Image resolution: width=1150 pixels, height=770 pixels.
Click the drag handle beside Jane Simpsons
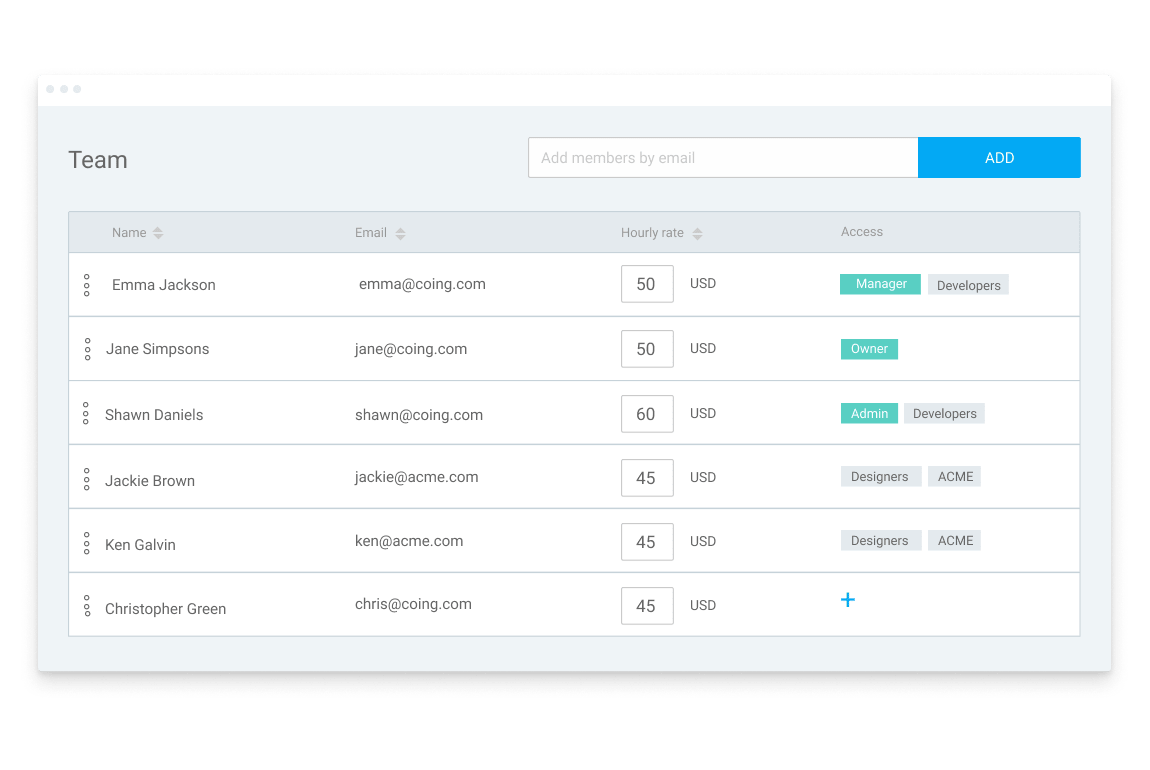click(87, 348)
